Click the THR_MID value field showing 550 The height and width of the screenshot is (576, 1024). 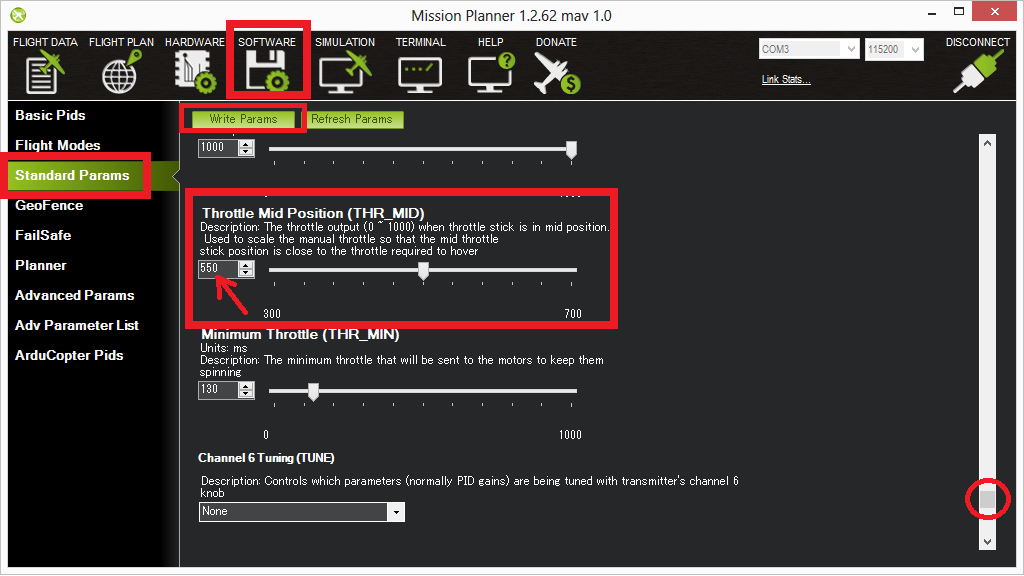(218, 268)
